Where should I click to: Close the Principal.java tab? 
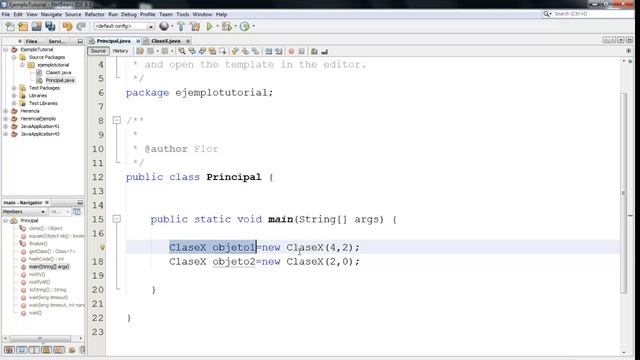pos(138,41)
